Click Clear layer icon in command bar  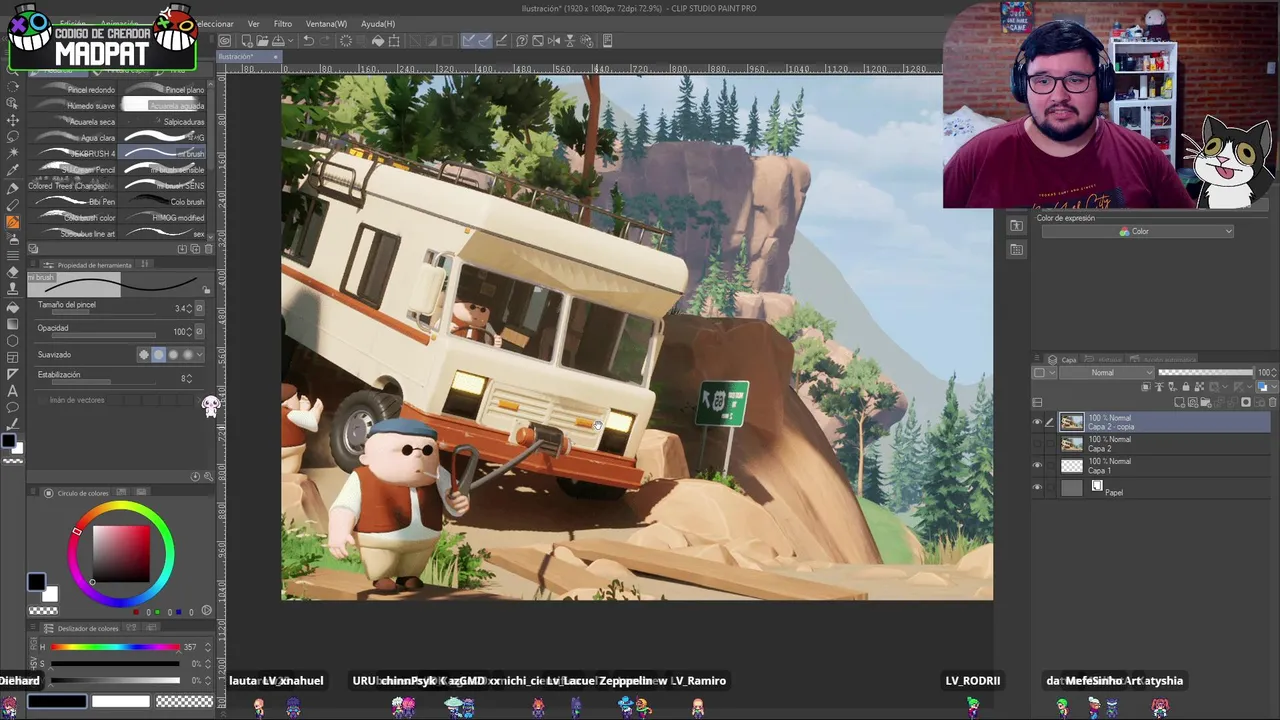pos(346,40)
